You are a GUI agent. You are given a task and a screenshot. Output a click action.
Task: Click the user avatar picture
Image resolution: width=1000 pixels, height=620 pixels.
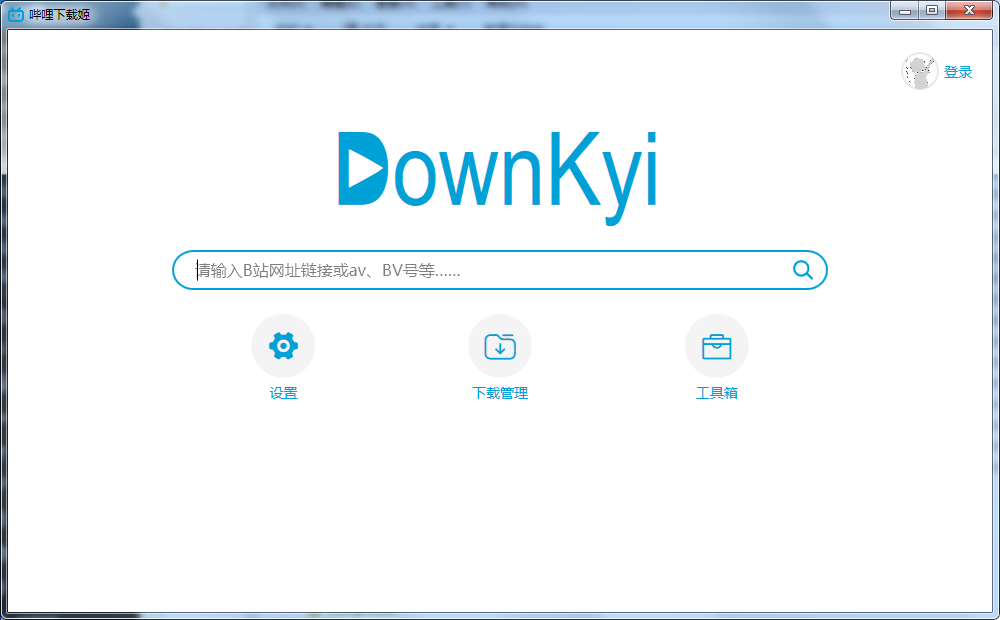point(919,71)
